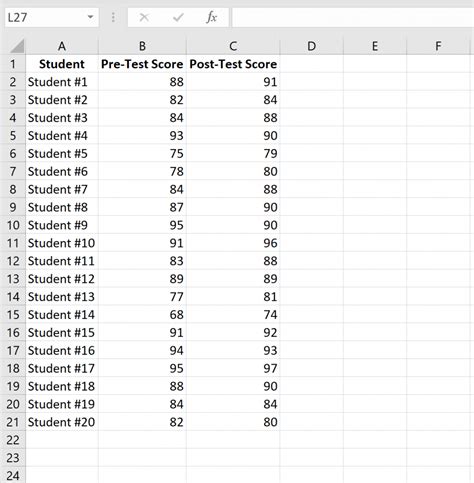Select Student #17's post-test score 97
Viewport: 474px width, 483px height.
point(233,368)
